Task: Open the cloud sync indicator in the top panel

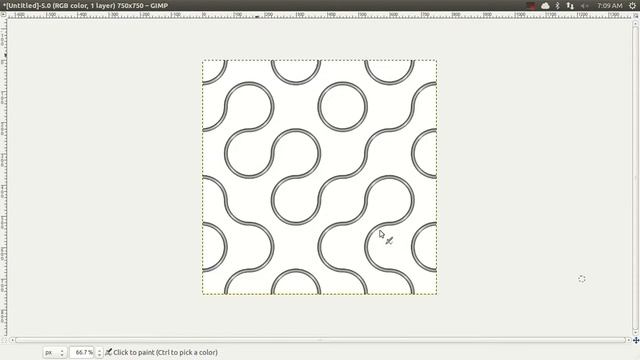Action: coord(545,6)
